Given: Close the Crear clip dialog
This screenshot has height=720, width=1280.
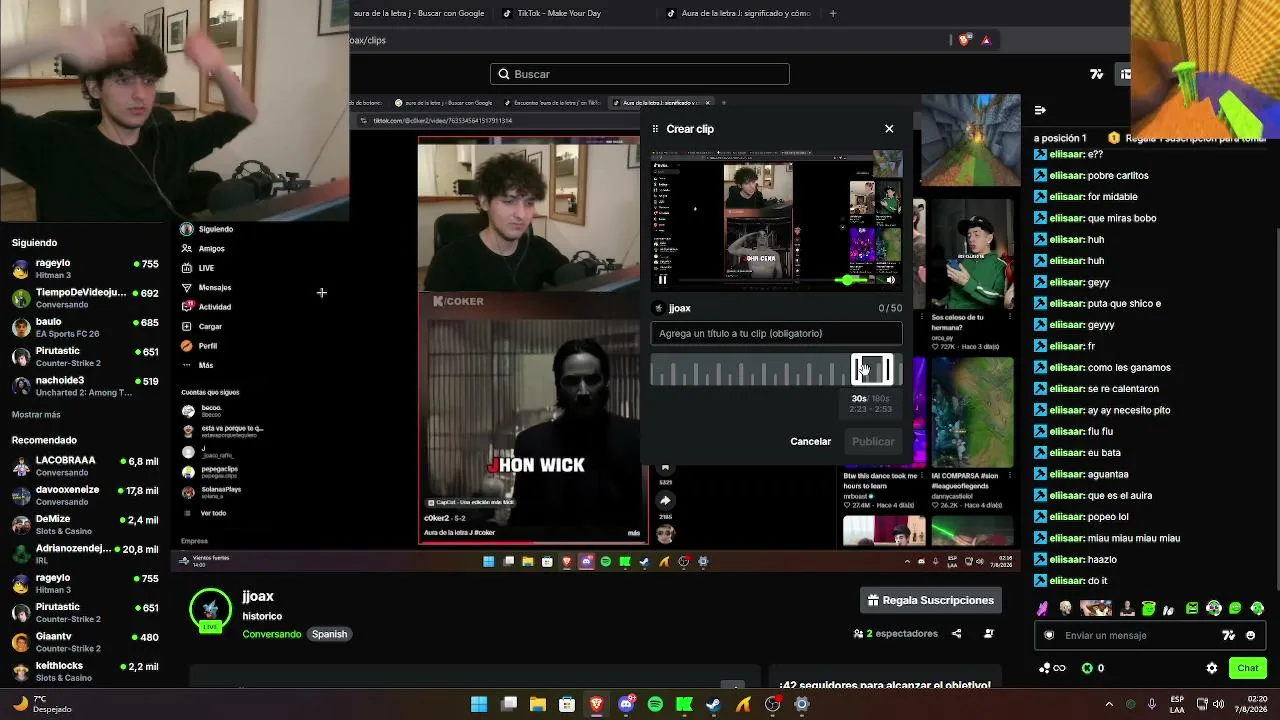Looking at the screenshot, I should [x=889, y=128].
